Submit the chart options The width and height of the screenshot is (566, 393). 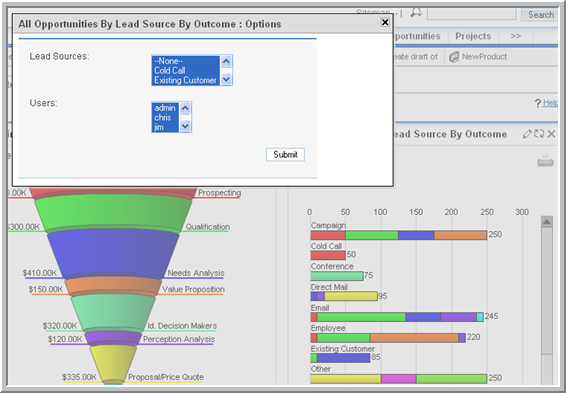coord(285,154)
